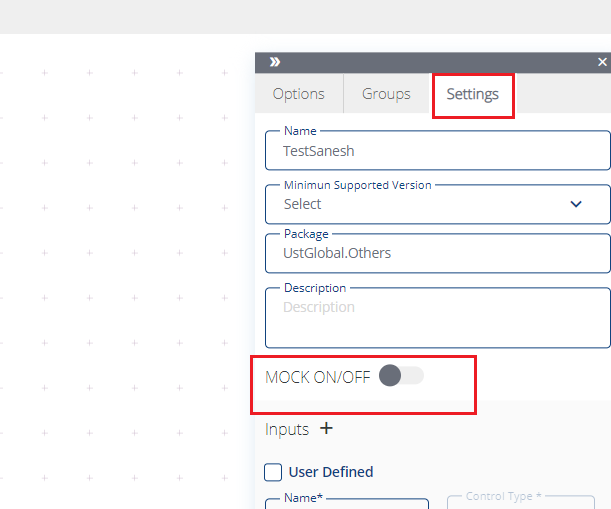Click the User Defined label text
The width and height of the screenshot is (611, 509).
click(x=331, y=472)
